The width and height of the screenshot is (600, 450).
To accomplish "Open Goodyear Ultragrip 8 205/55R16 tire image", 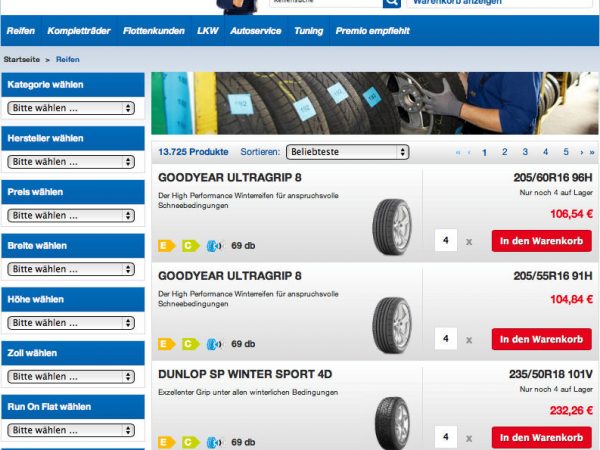I will tap(392, 325).
